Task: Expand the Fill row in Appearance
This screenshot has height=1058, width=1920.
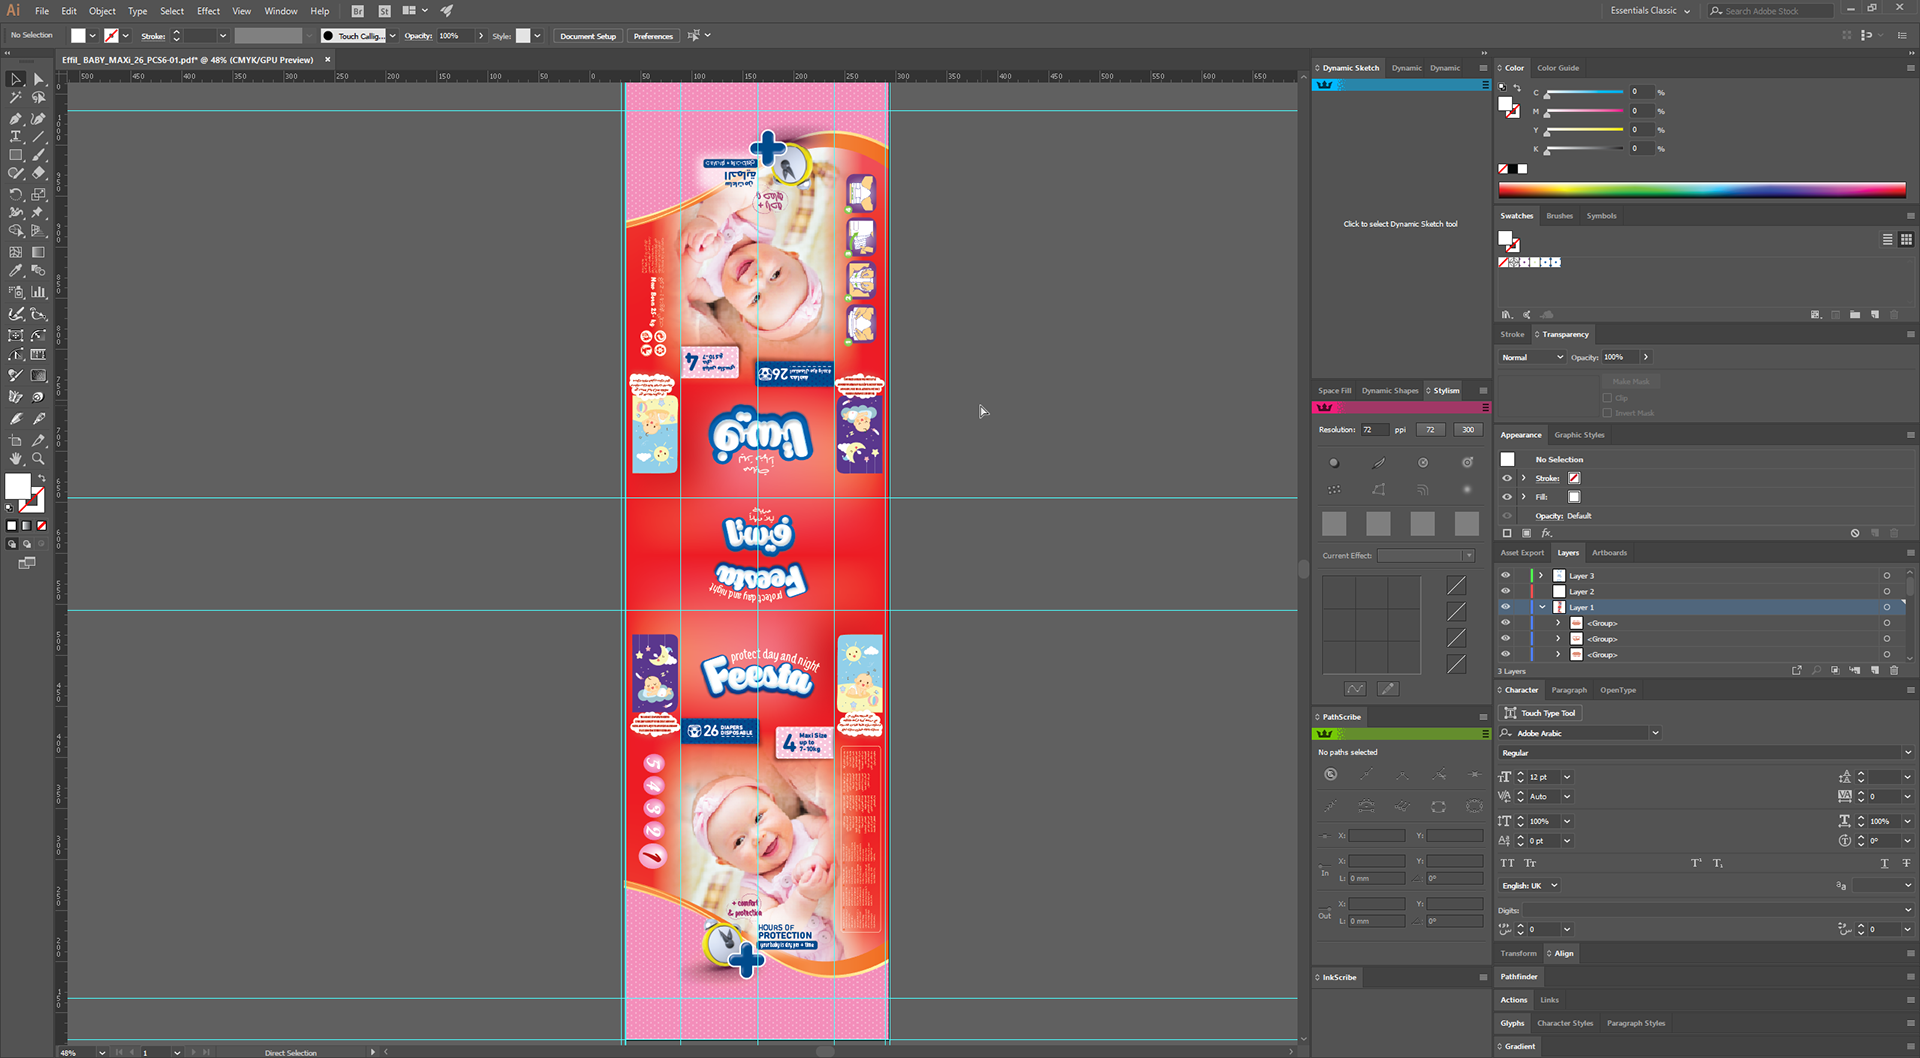Action: 1524,497
